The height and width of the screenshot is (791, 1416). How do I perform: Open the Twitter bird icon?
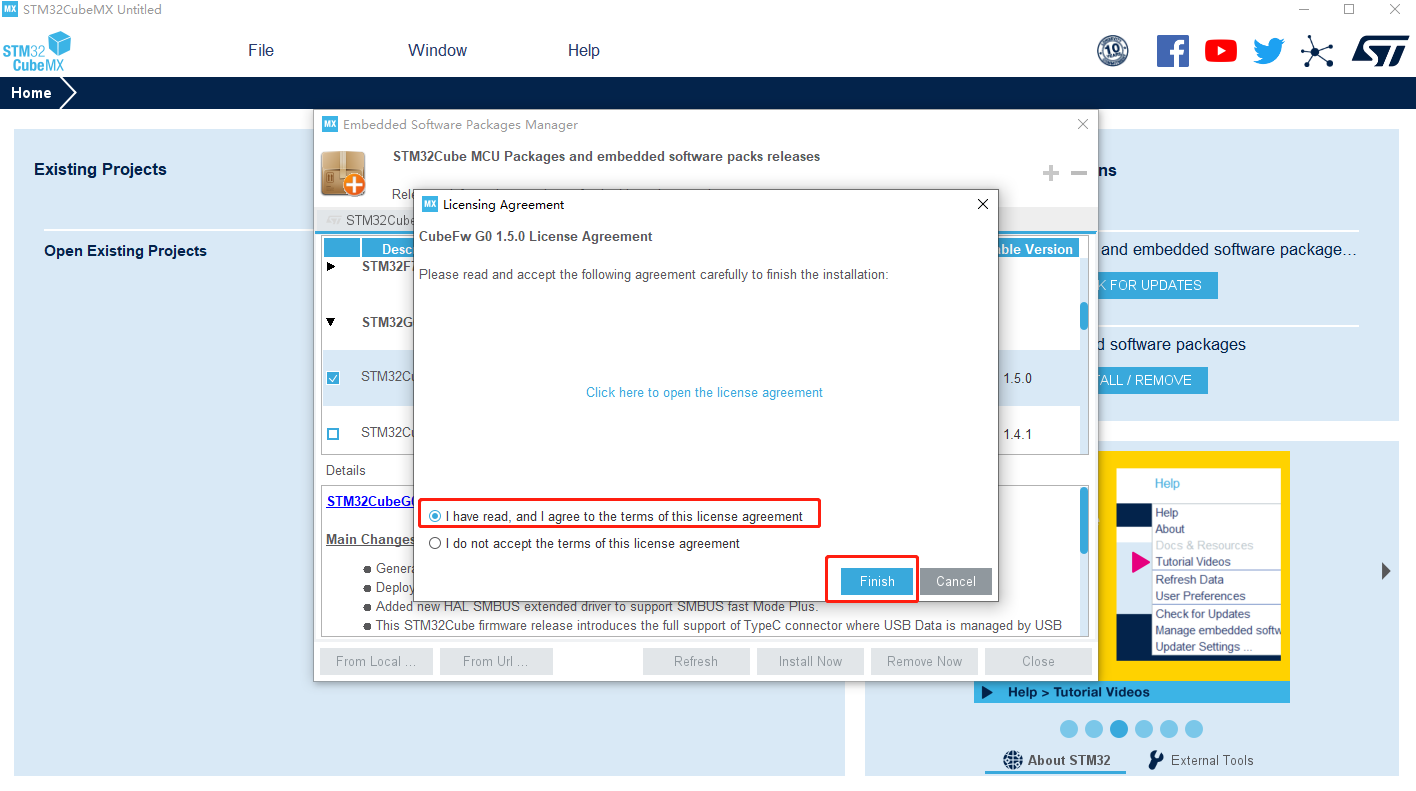[x=1269, y=51]
